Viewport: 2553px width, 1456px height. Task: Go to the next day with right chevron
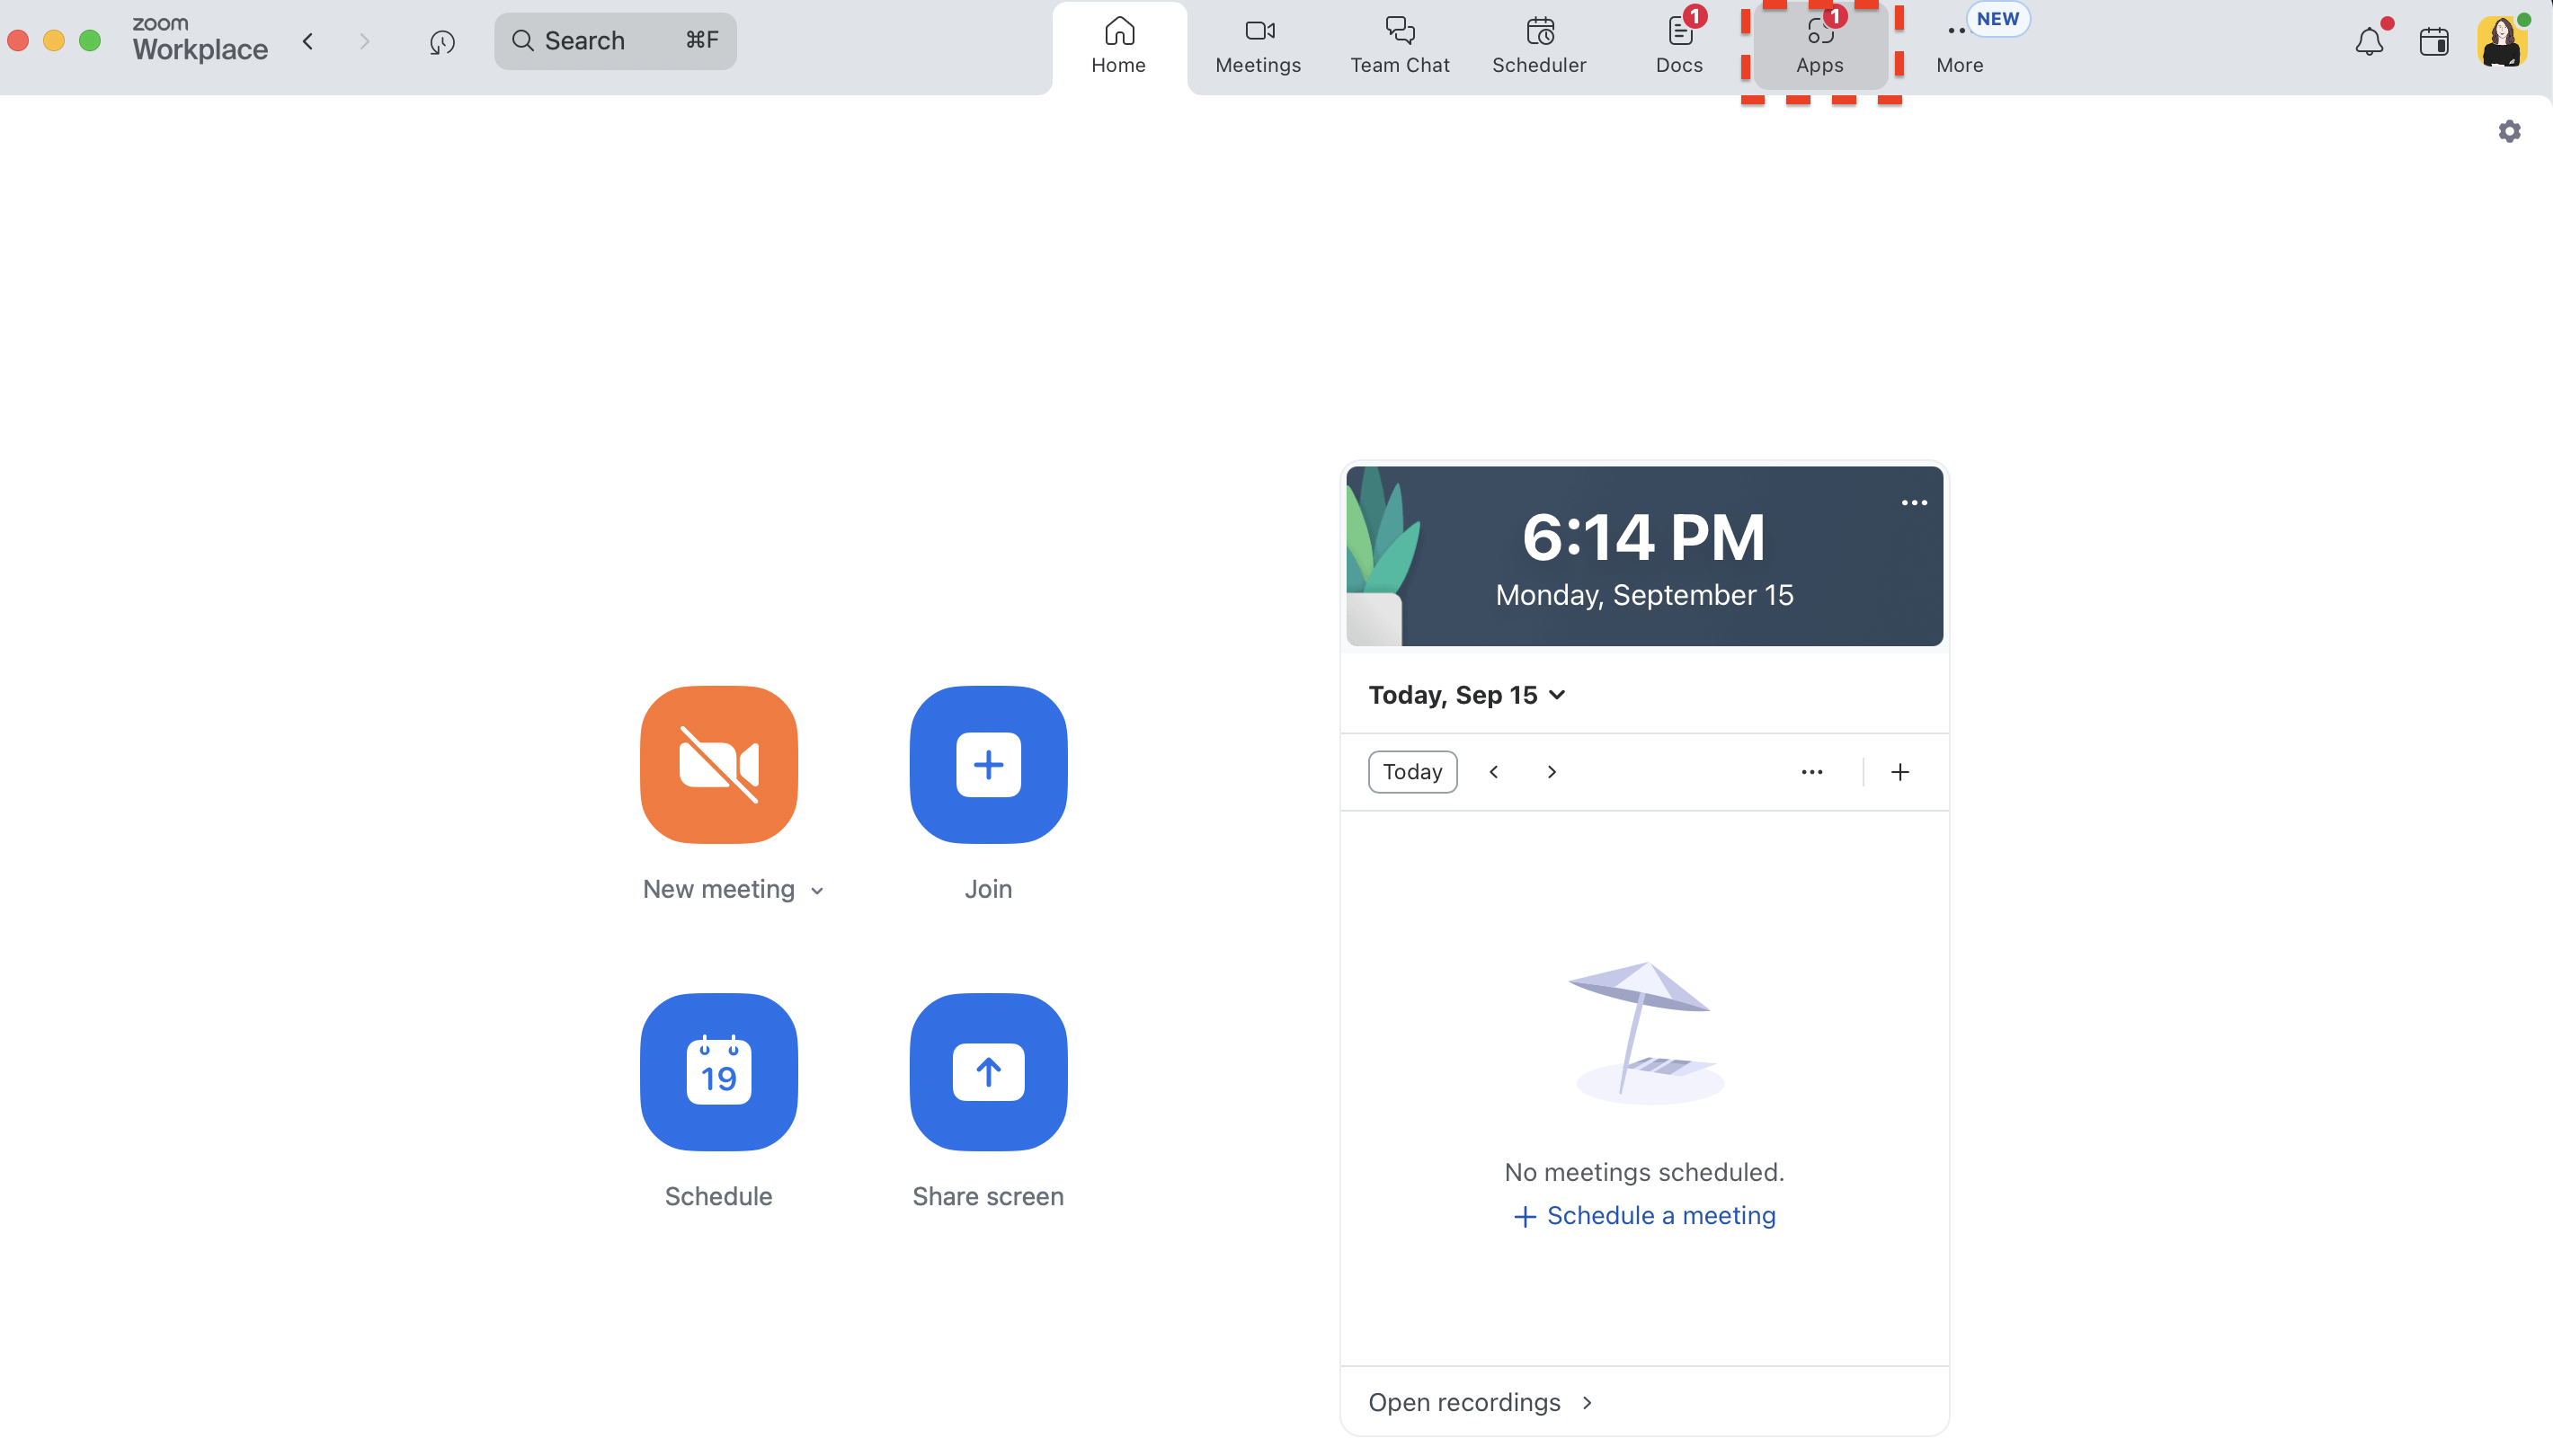[x=1551, y=771]
